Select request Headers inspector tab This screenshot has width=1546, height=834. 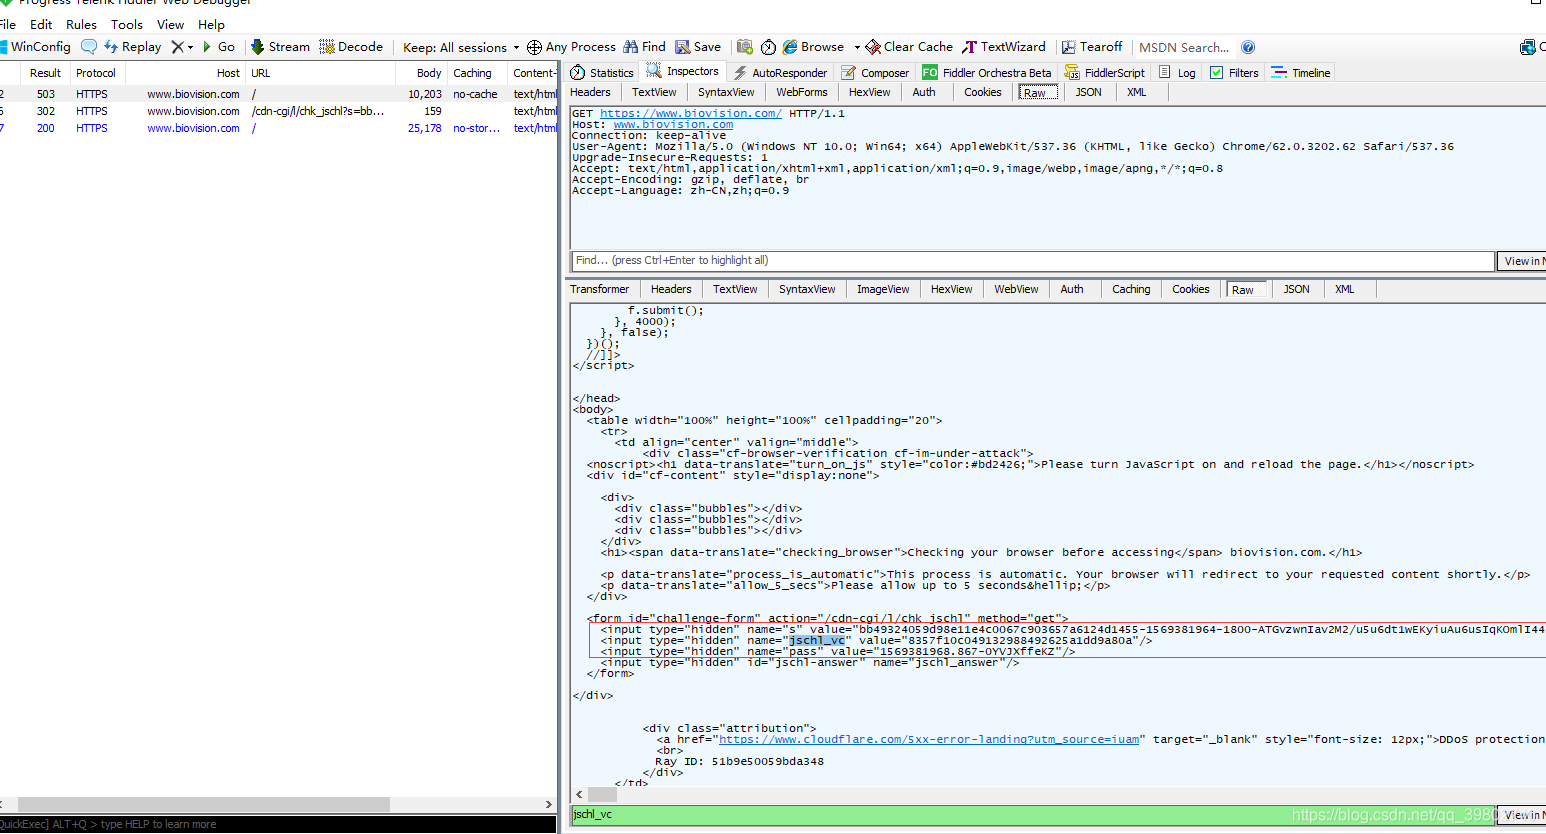click(590, 92)
